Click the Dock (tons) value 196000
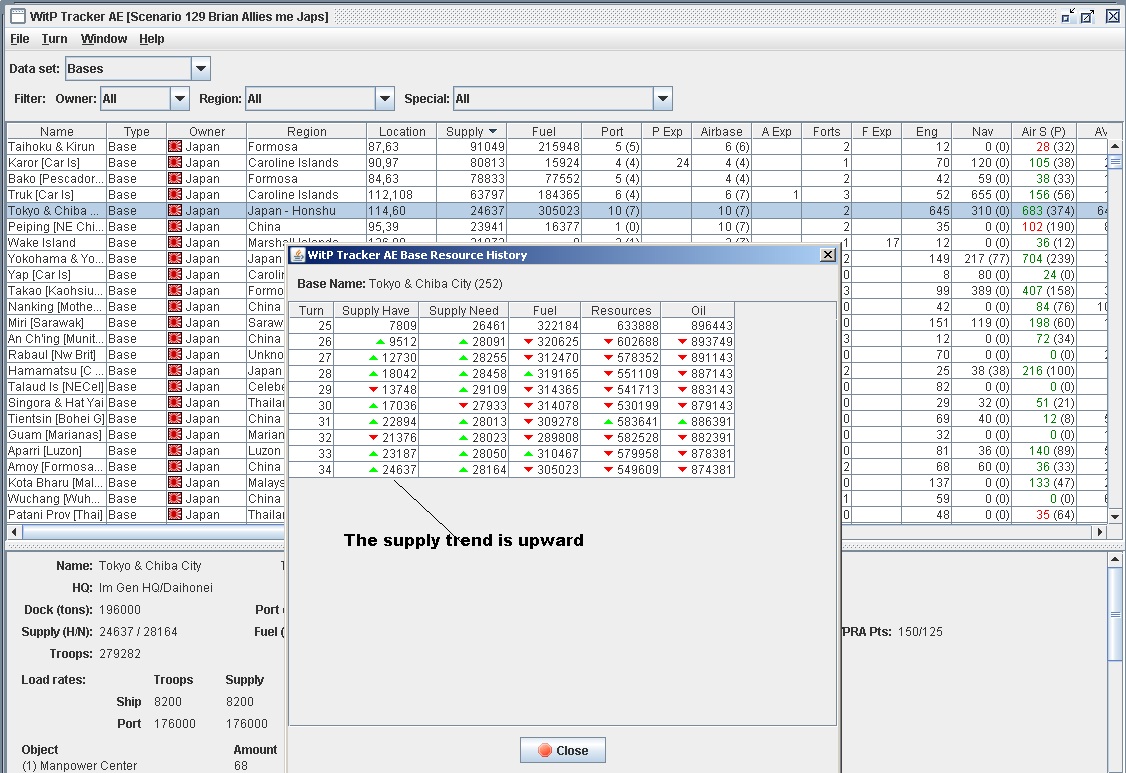Viewport: 1126px width, 773px height. [120, 609]
